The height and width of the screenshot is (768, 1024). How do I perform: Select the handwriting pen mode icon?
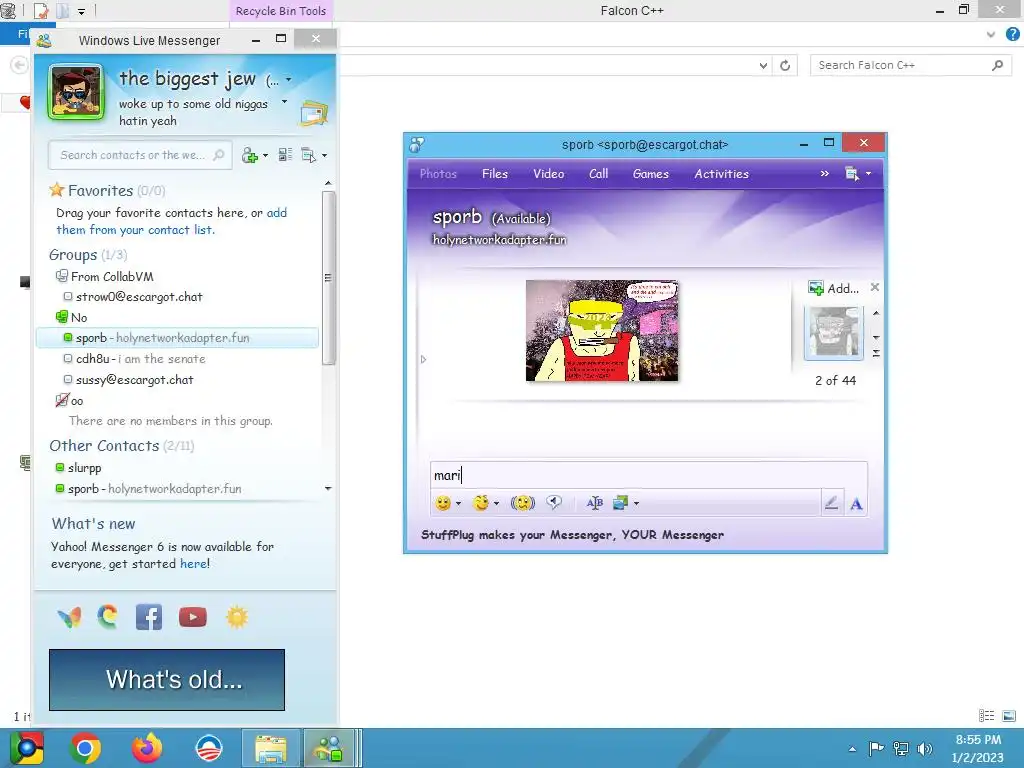831,503
